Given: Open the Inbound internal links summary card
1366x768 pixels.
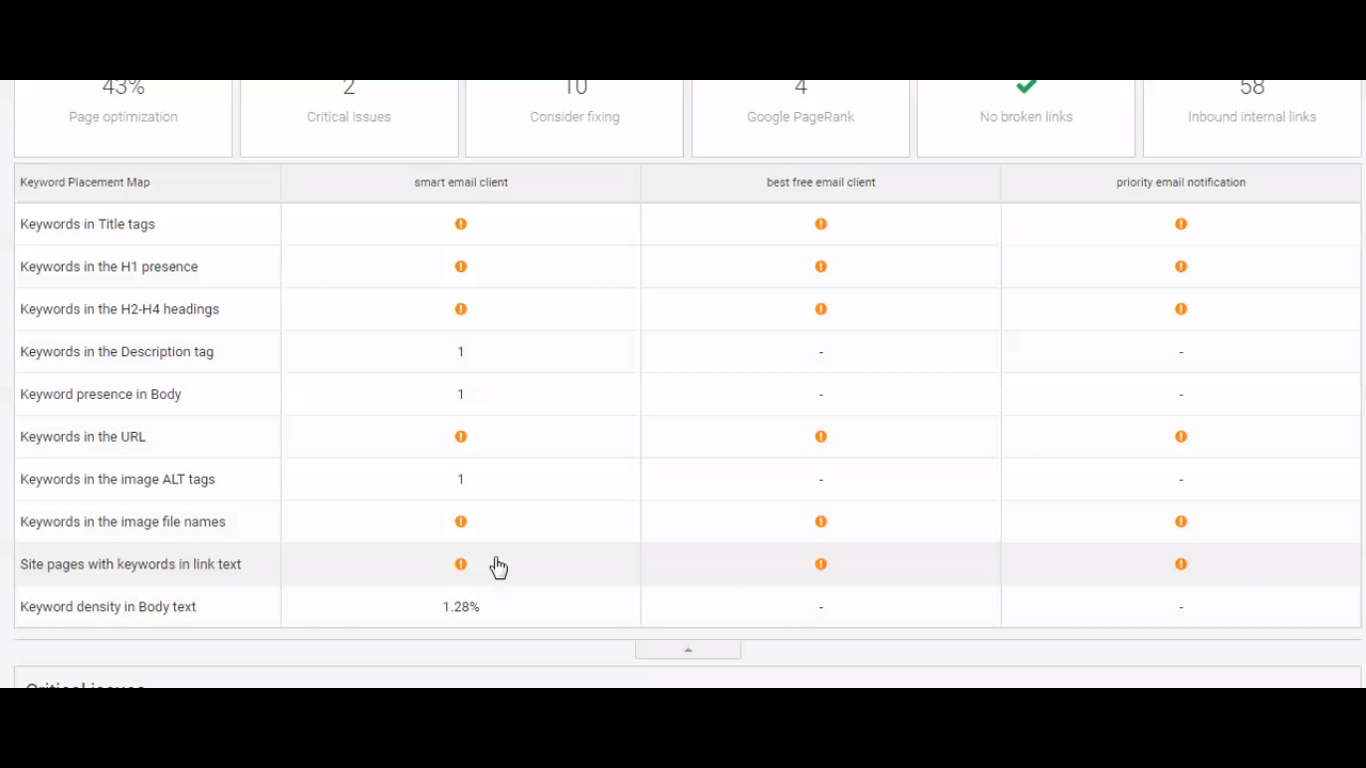Looking at the screenshot, I should point(1252,118).
